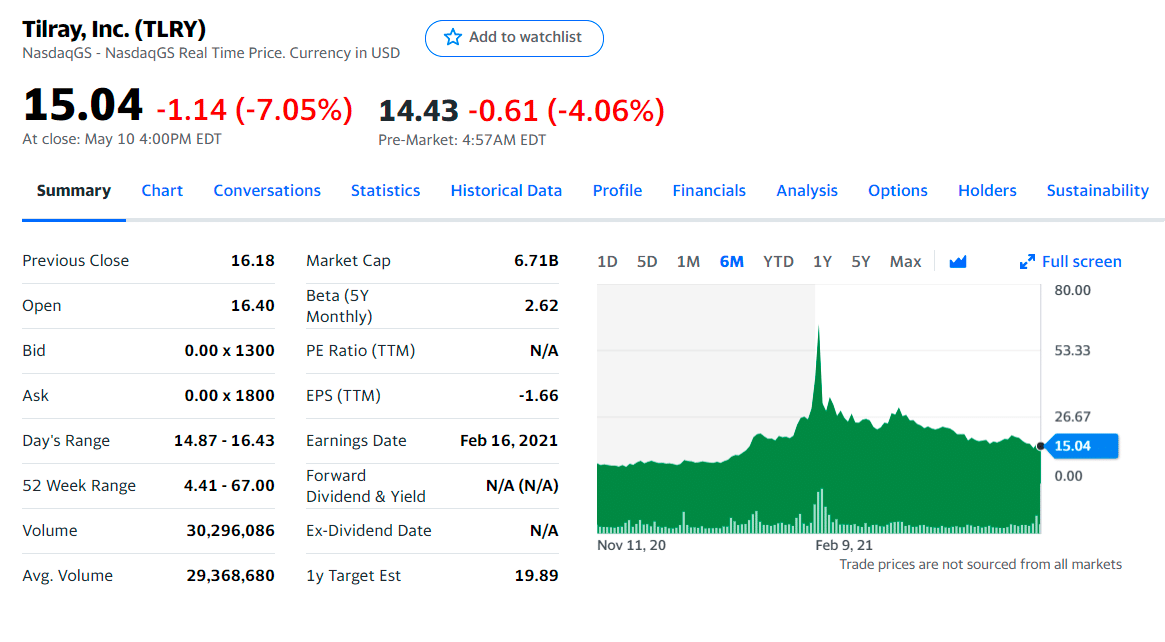Image resolution: width=1165 pixels, height=642 pixels.
Task: Add Tilray to watchlist
Action: click(x=514, y=38)
